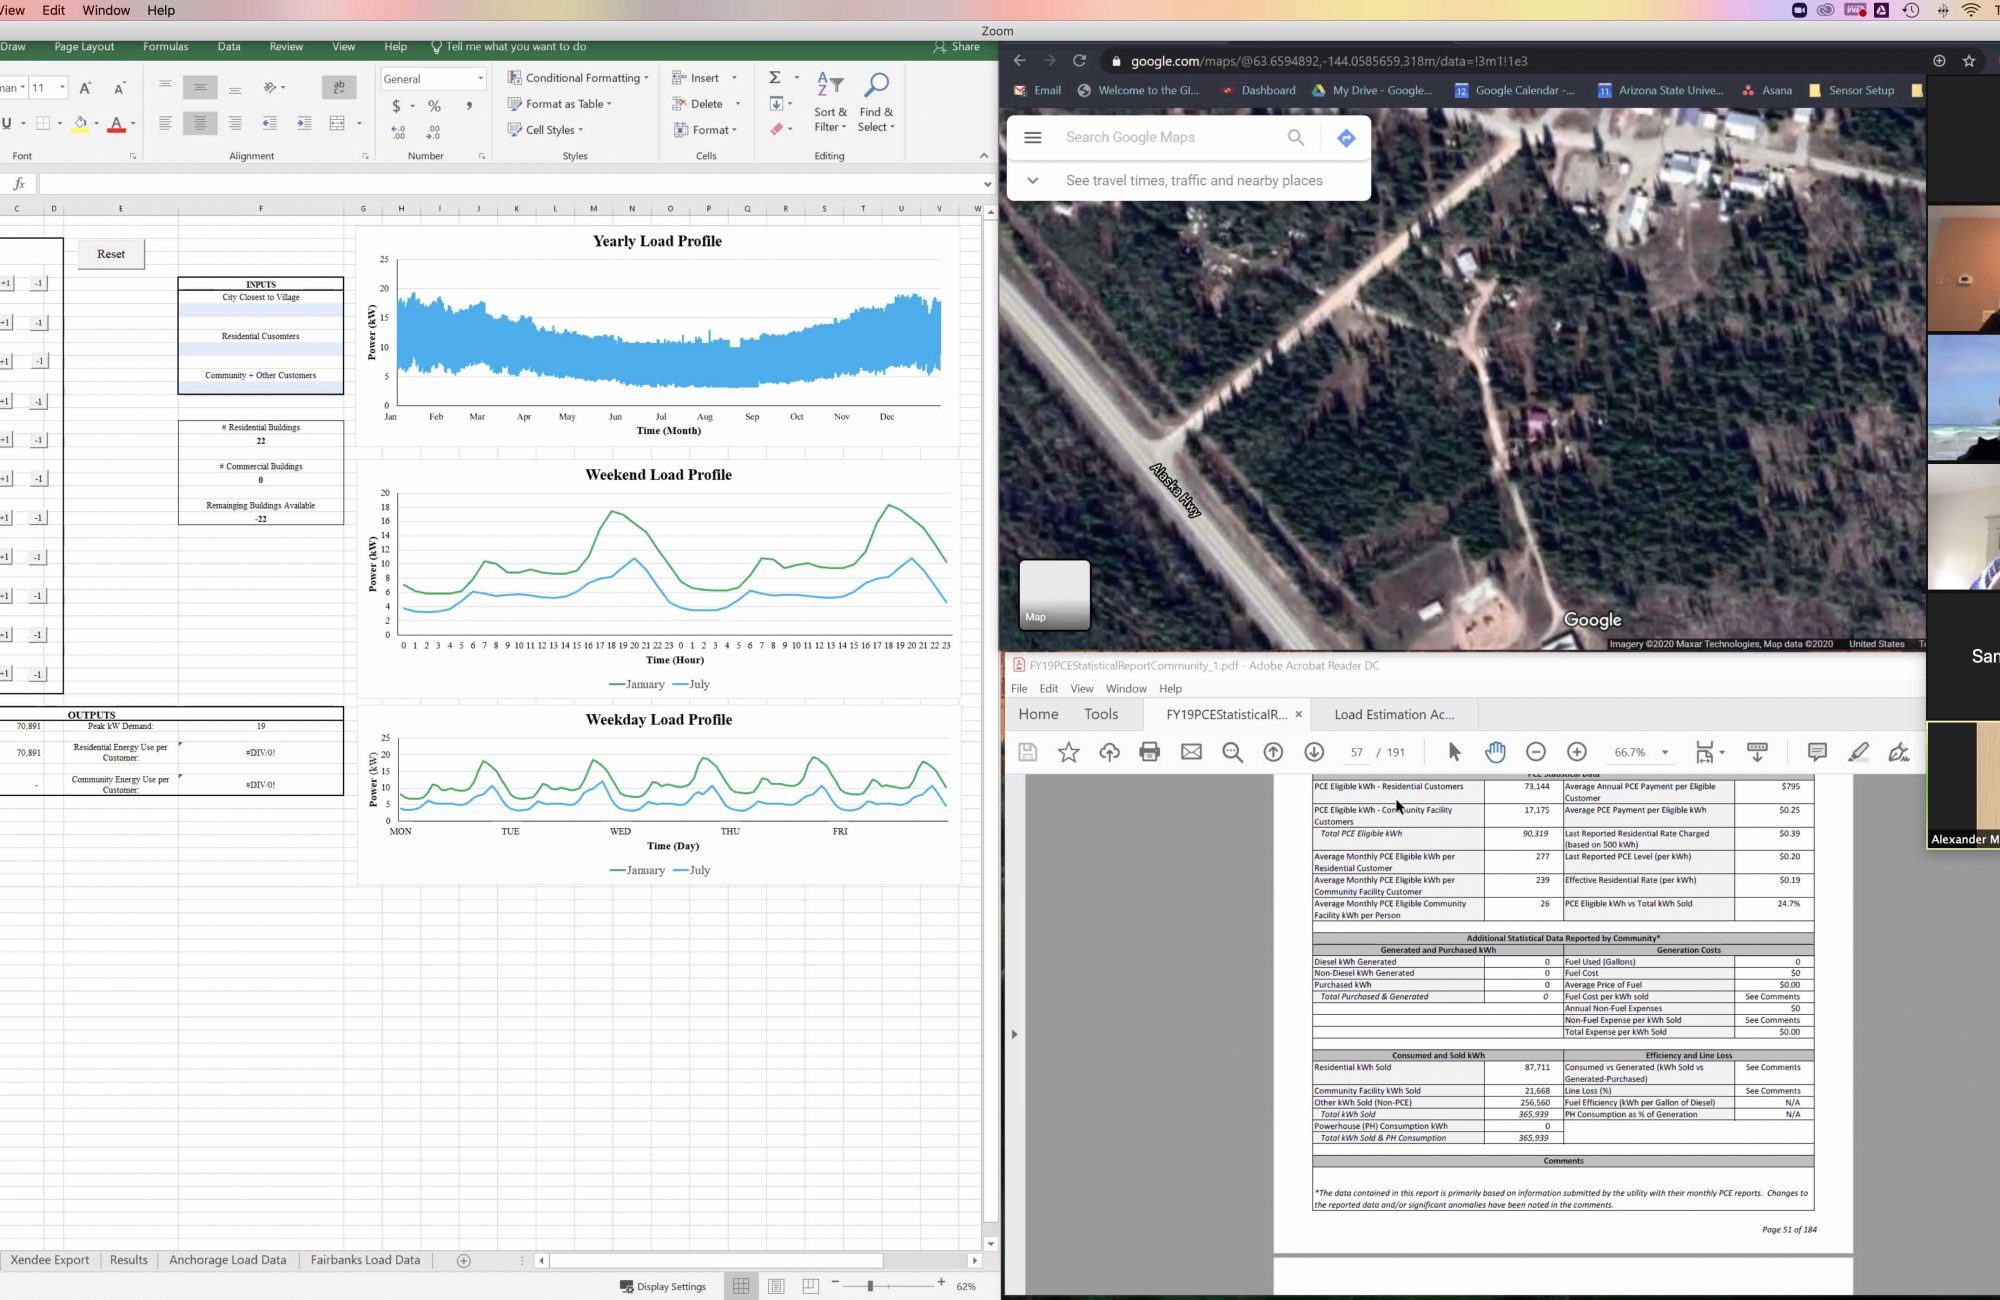Open the Google Maps hamburger menu
Viewport: 2000px width, 1300px height.
click(1033, 138)
